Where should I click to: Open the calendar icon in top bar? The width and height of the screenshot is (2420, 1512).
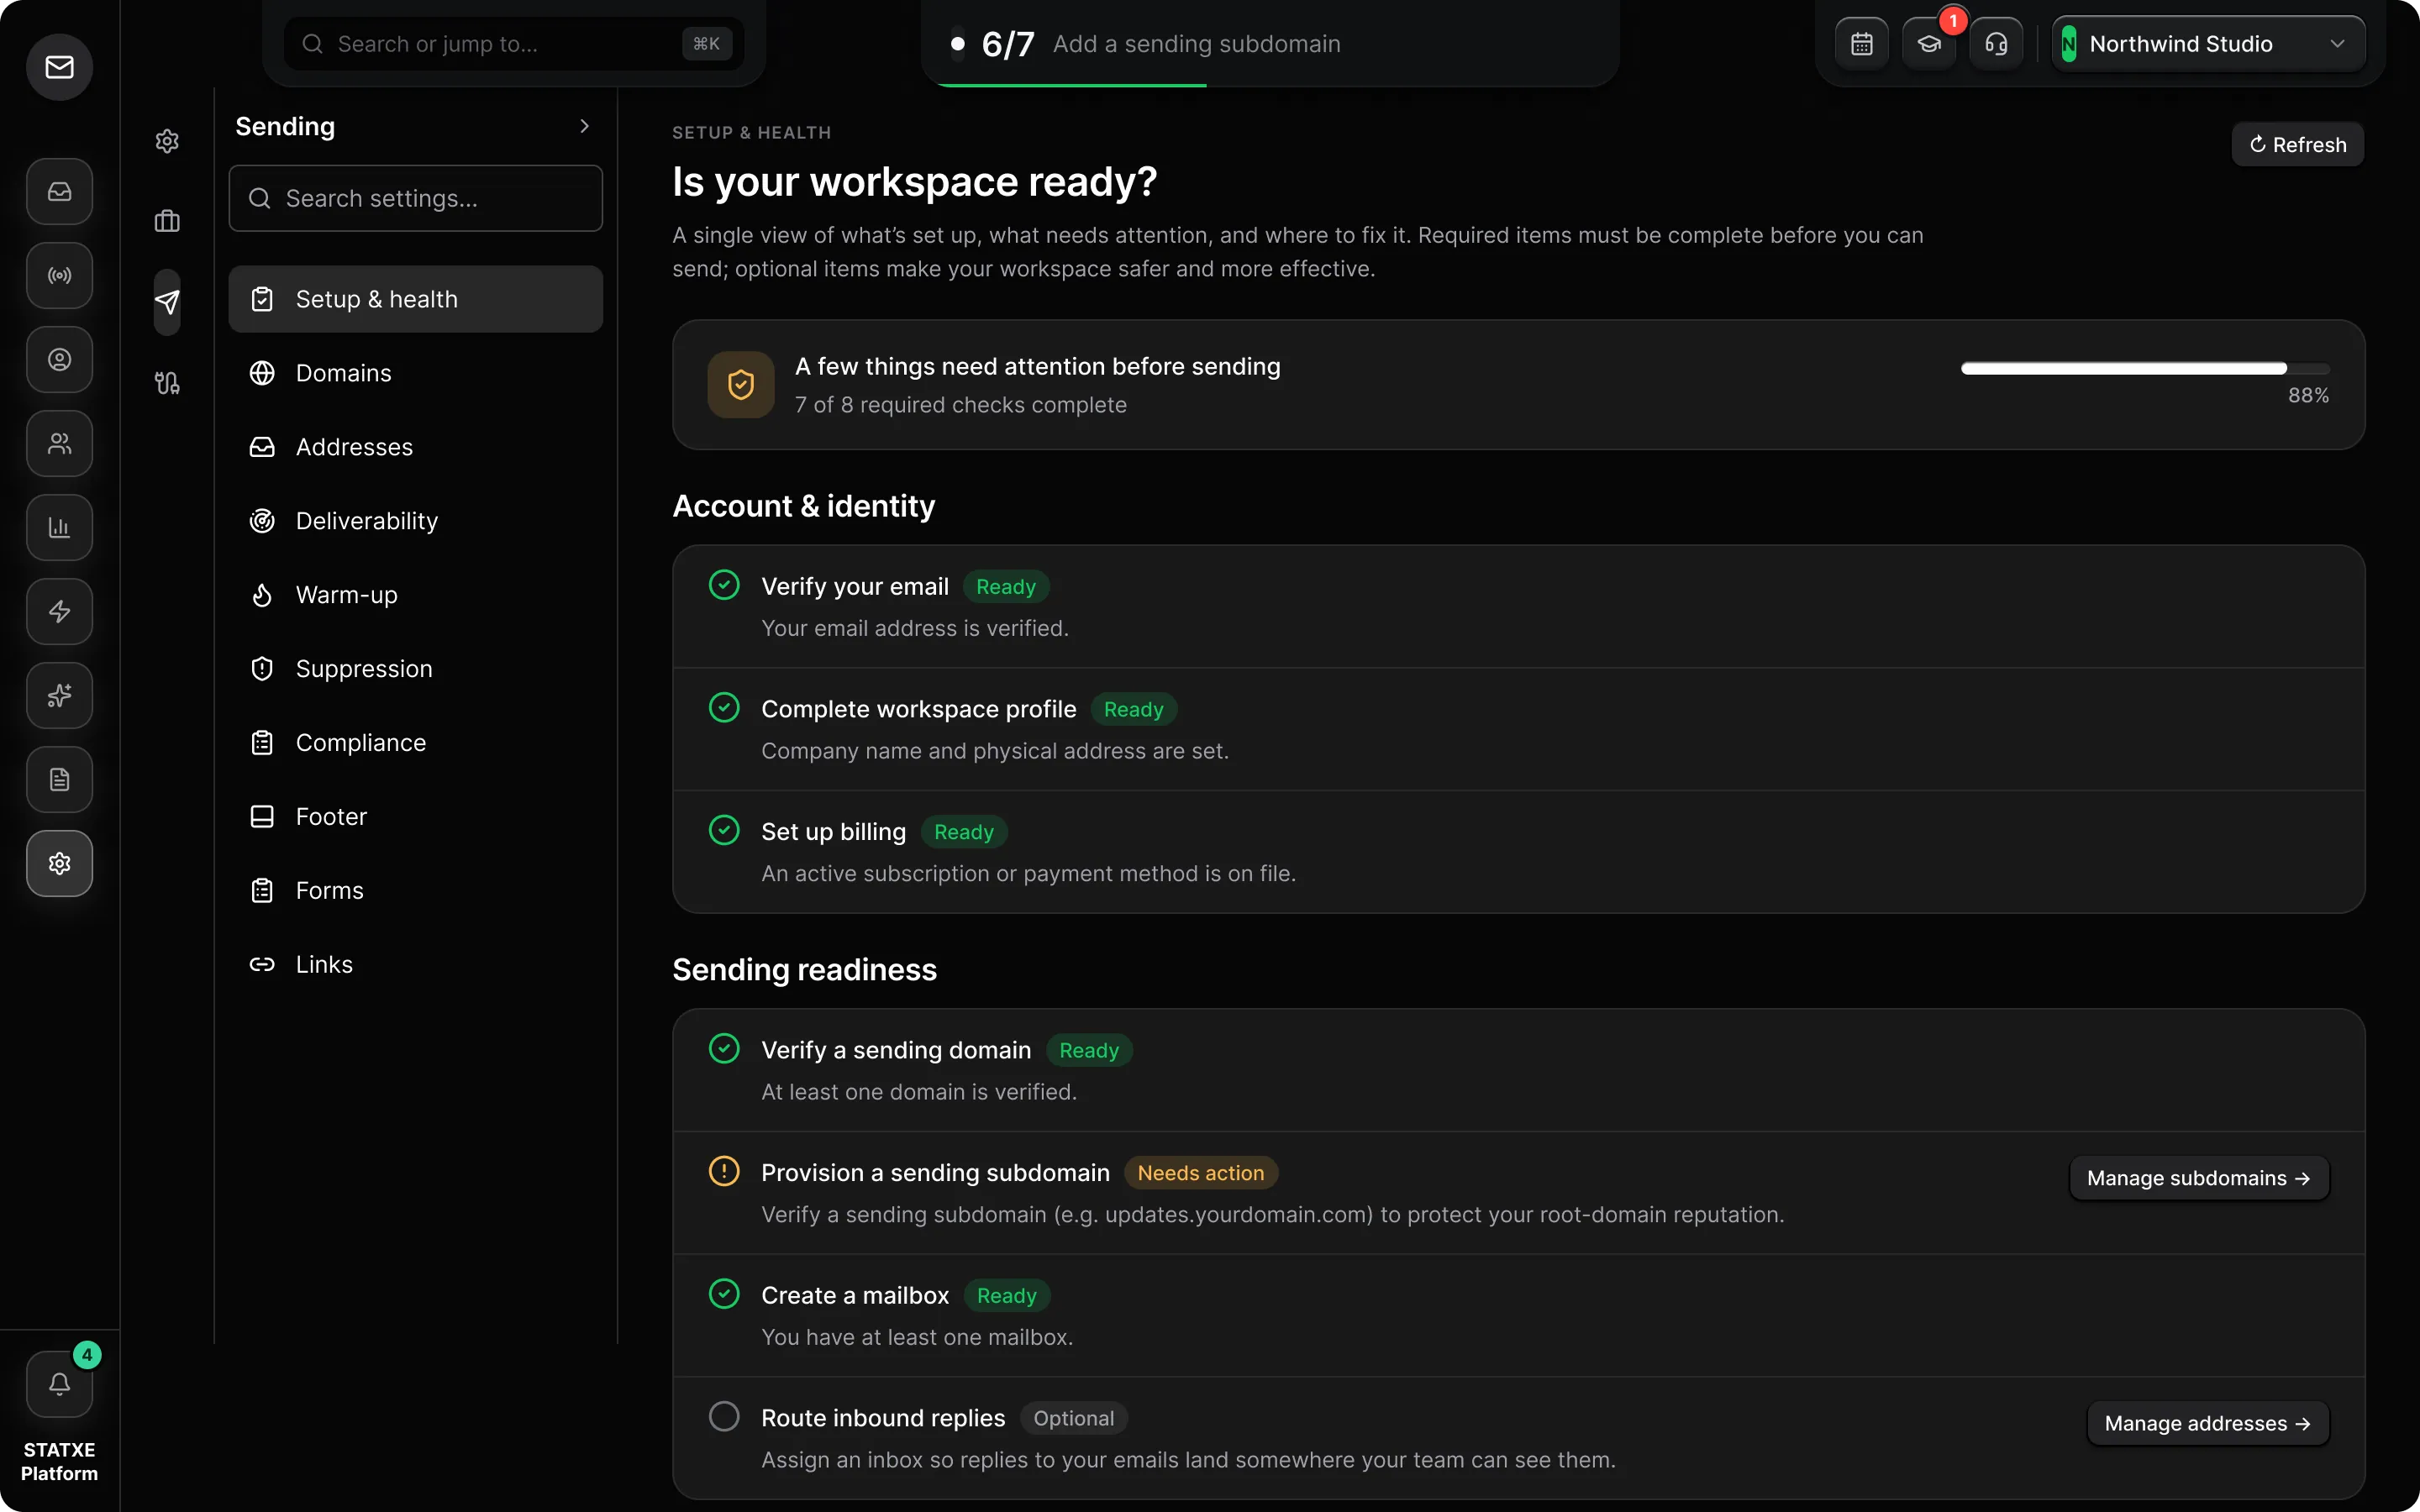(1861, 44)
